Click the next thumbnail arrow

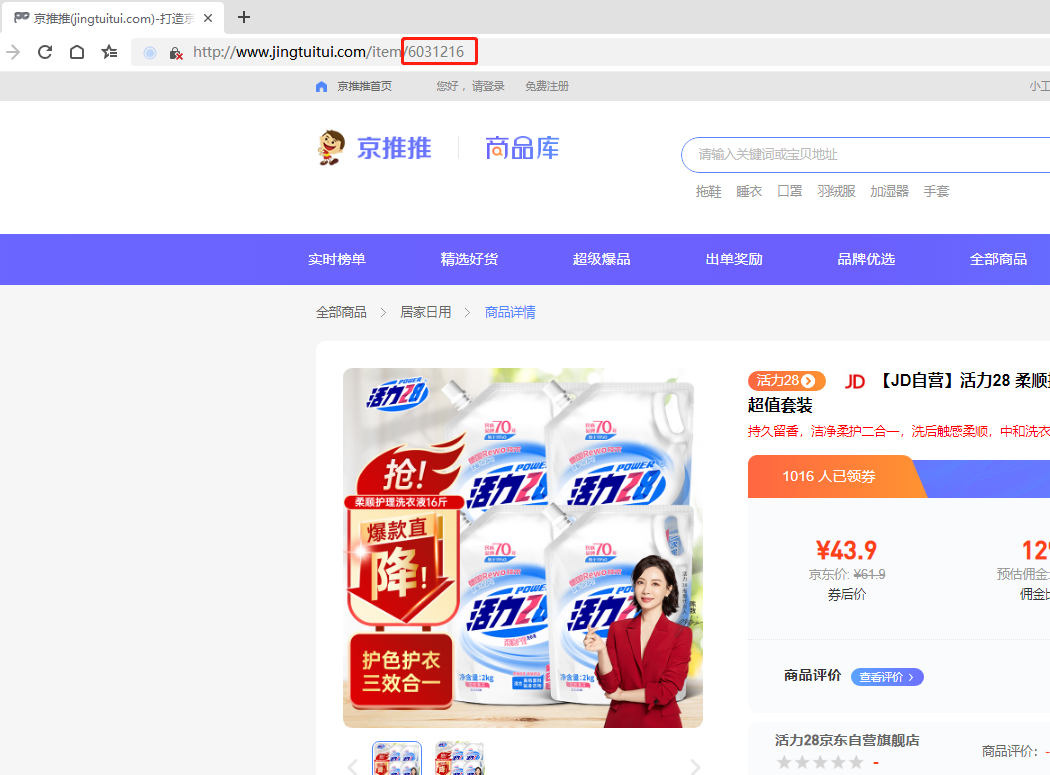tap(695, 767)
